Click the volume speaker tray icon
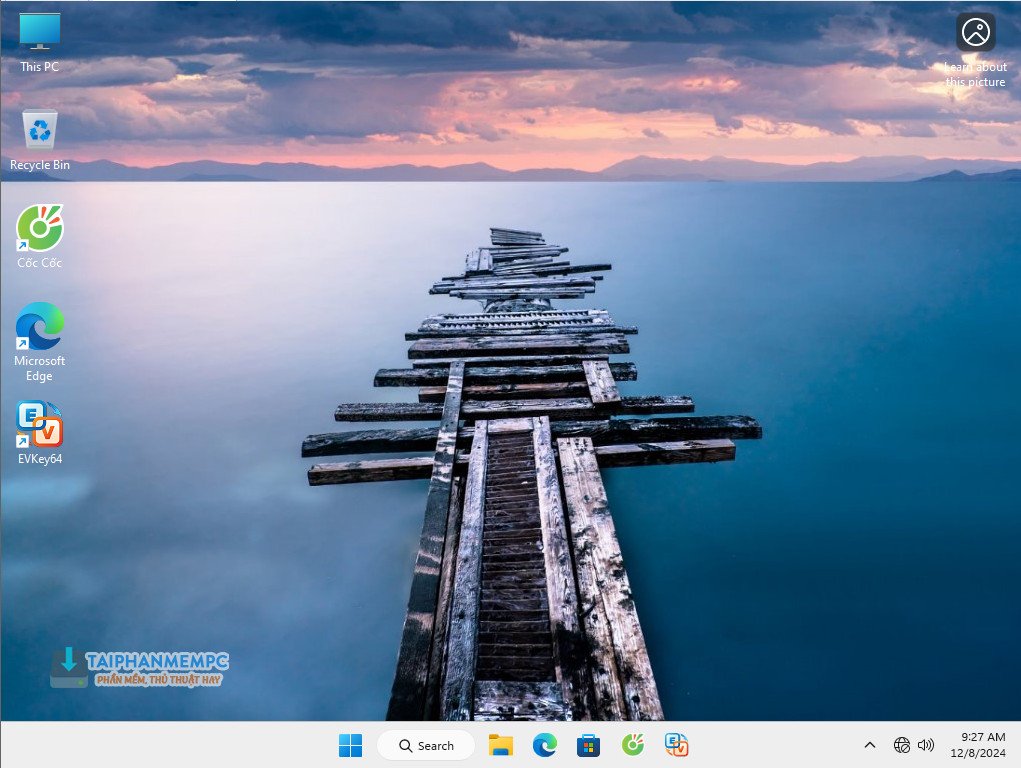 click(926, 745)
